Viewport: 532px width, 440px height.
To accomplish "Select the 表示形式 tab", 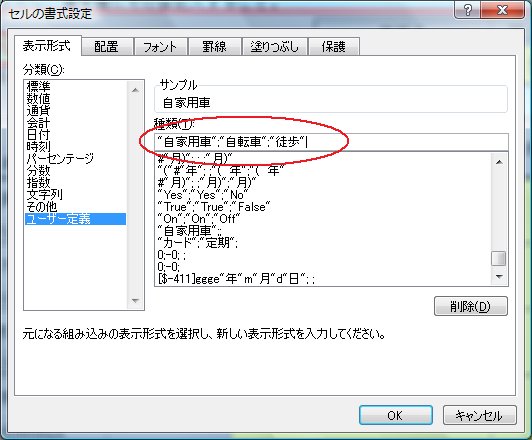I will point(47,45).
